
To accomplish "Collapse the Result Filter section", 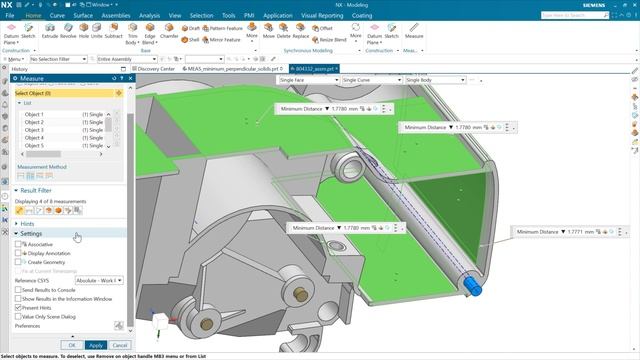I will tap(16, 191).
